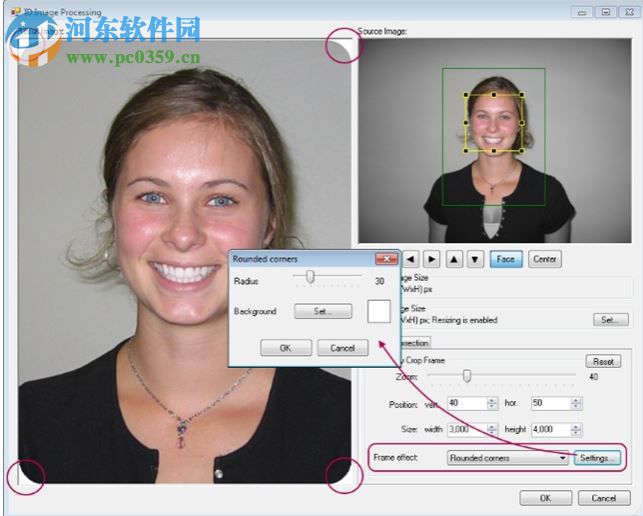
Task: Click Cancel in the ID Image Processing window
Action: (604, 498)
